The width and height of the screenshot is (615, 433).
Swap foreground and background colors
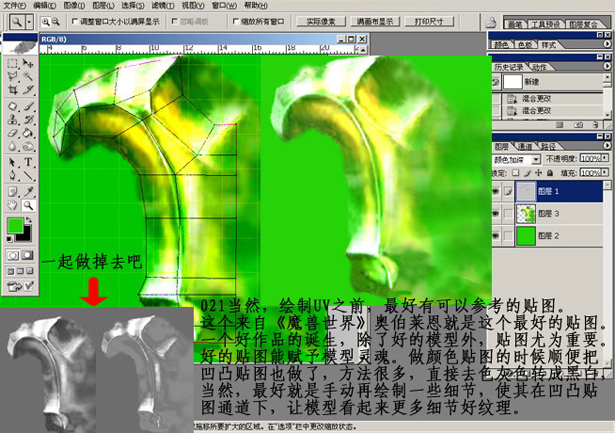click(x=28, y=220)
